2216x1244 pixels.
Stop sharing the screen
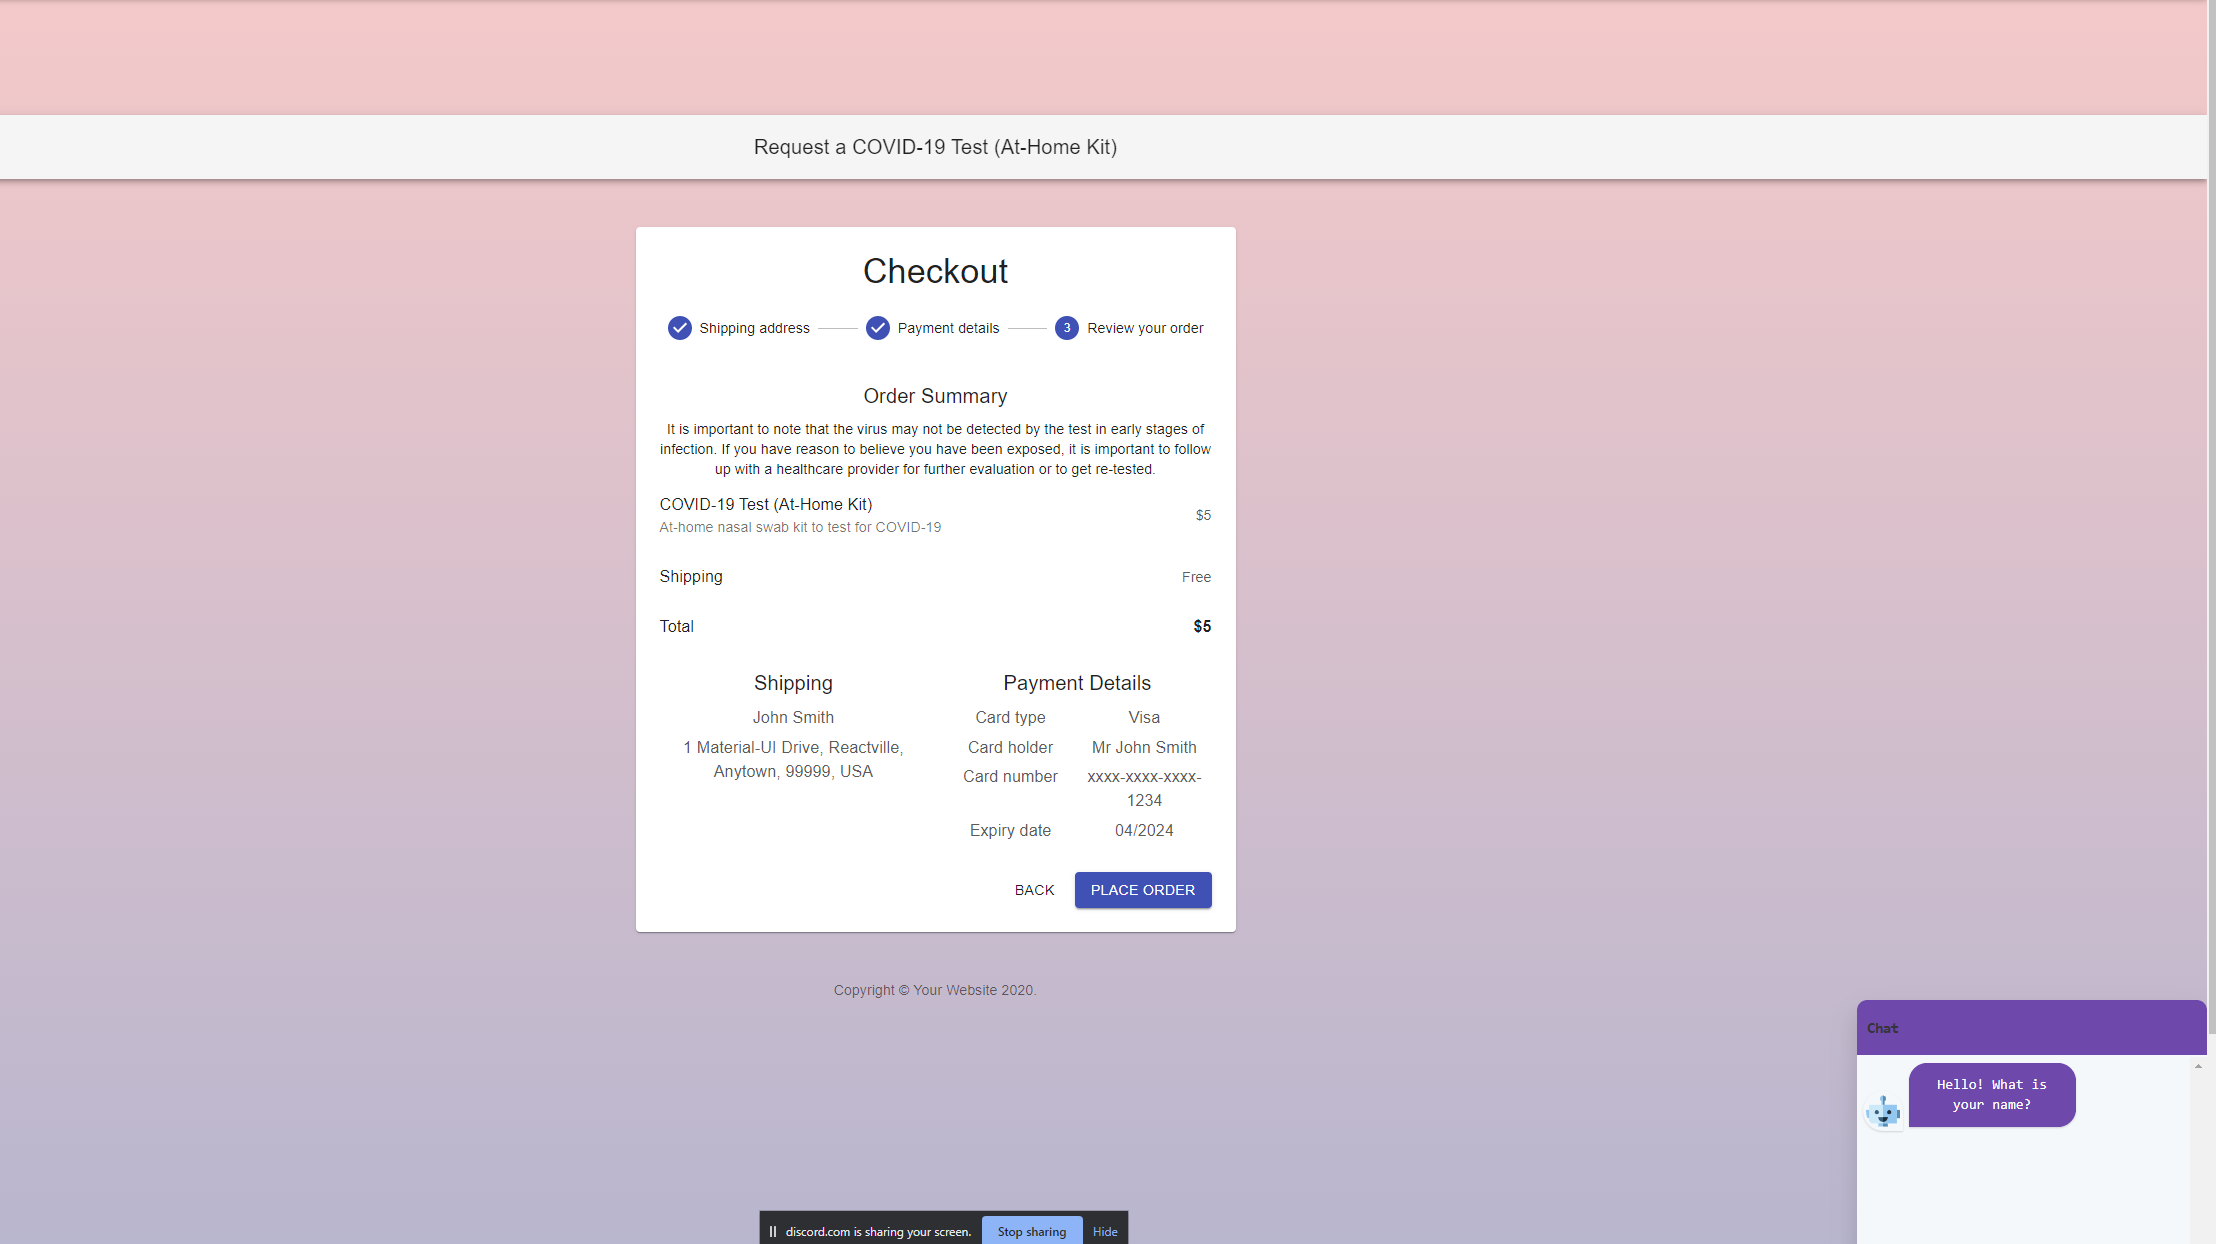[1031, 1231]
